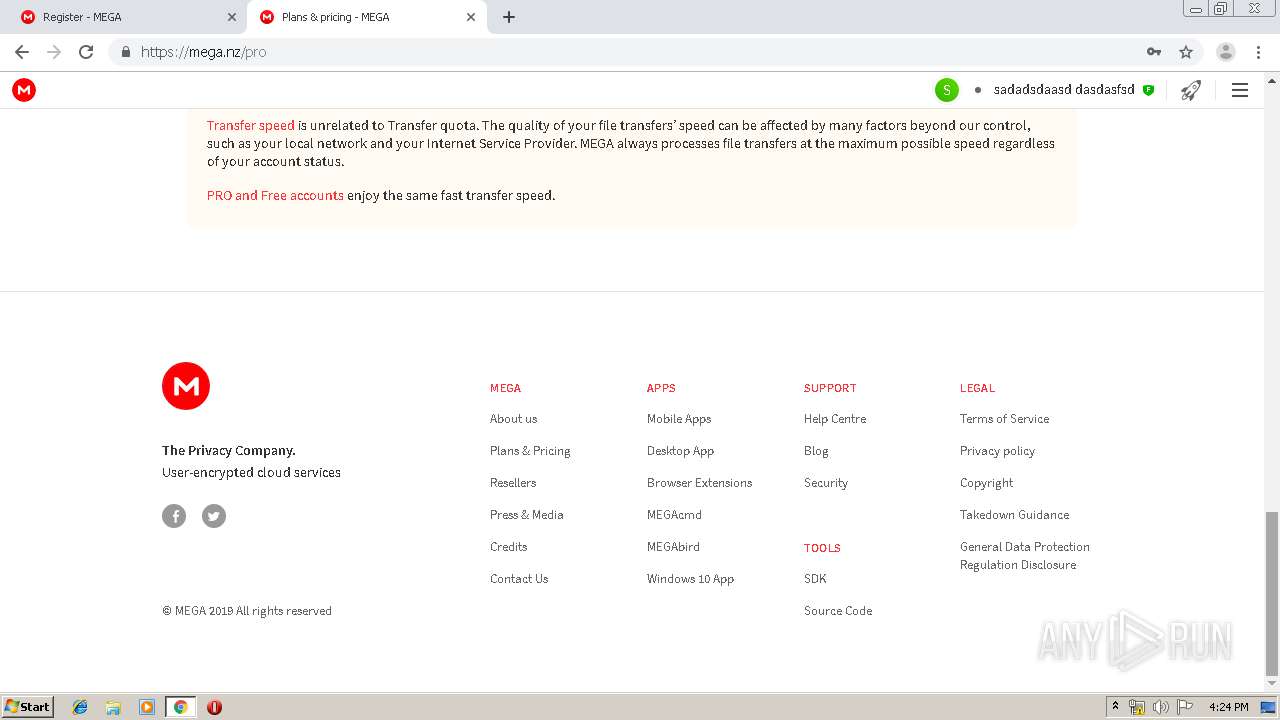Open the MEGAbird link
The image size is (1280, 720).
click(x=673, y=547)
